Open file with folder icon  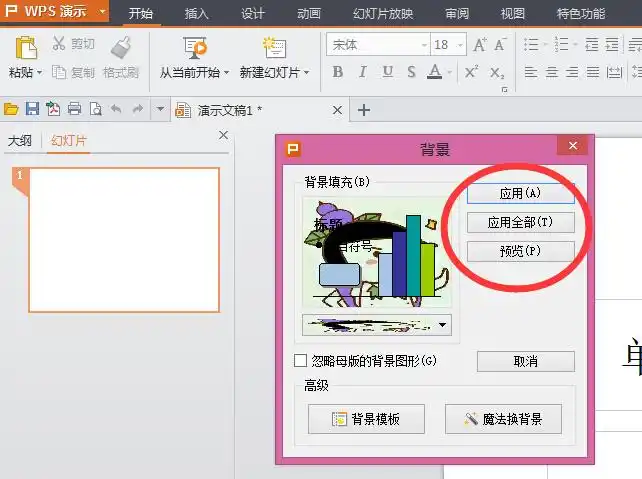pyautogui.click(x=11, y=109)
